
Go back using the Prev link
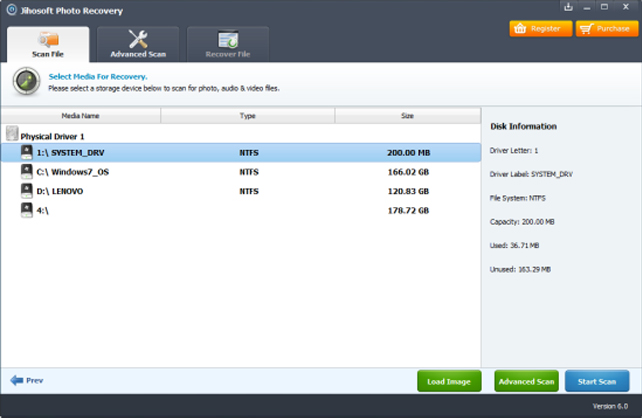[x=27, y=381]
